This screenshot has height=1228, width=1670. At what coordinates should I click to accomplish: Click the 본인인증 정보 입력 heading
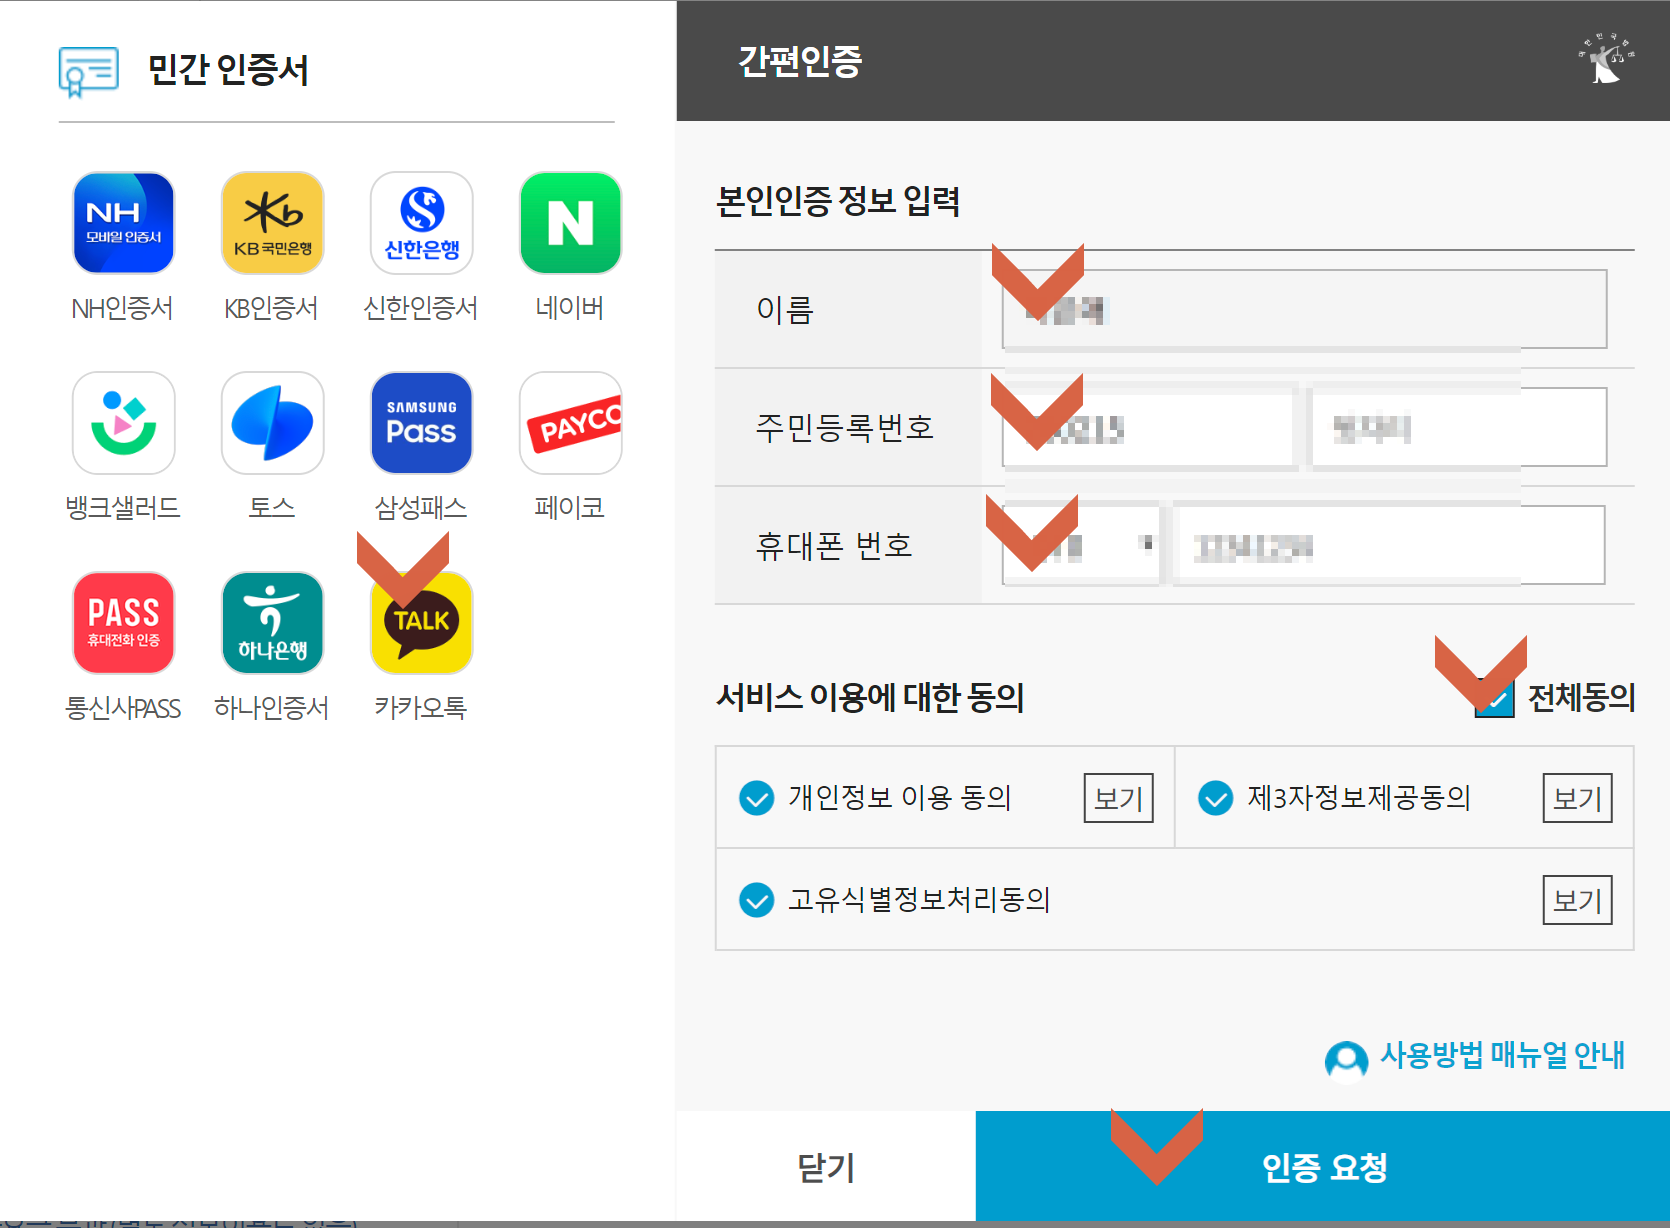click(x=838, y=201)
